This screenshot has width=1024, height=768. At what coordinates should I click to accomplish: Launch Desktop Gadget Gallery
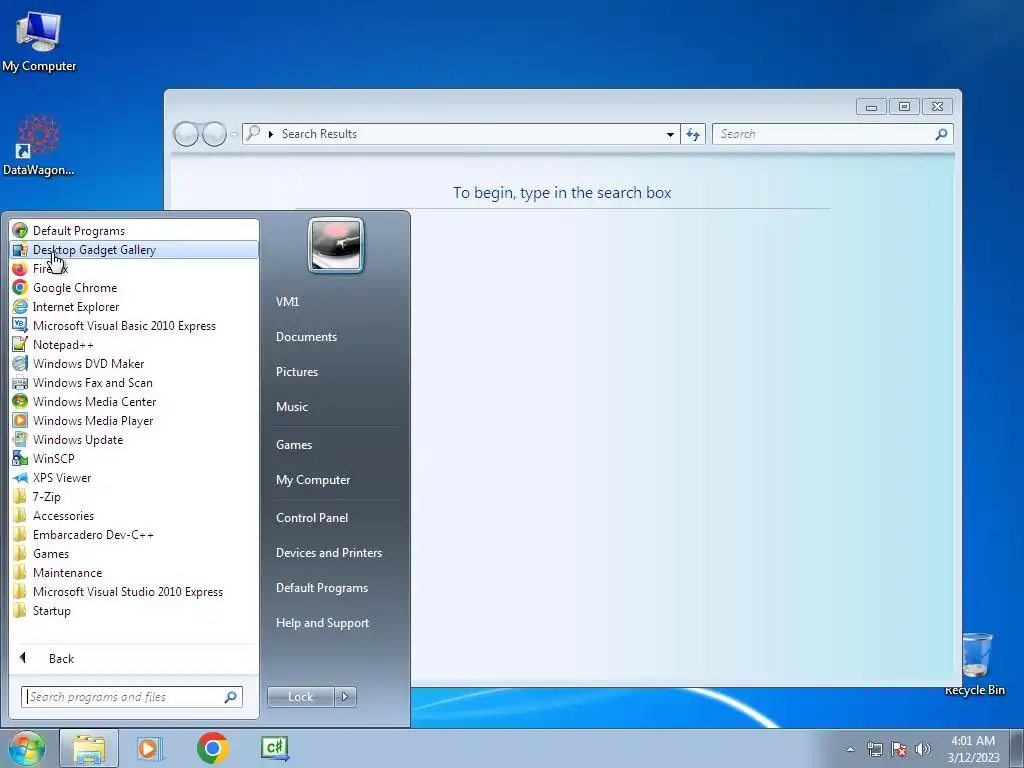coord(134,249)
